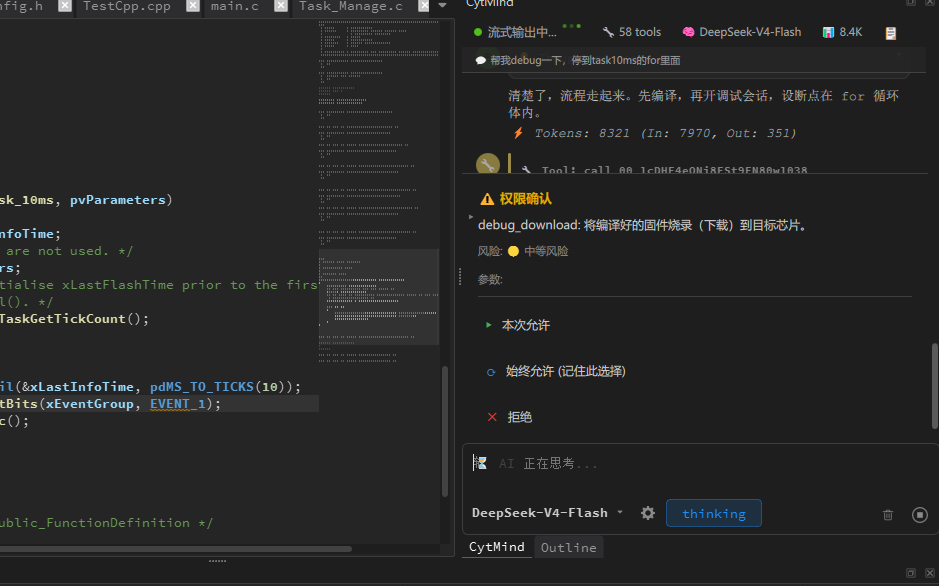Close the Task_Manage.c tab

pyautogui.click(x=423, y=6)
